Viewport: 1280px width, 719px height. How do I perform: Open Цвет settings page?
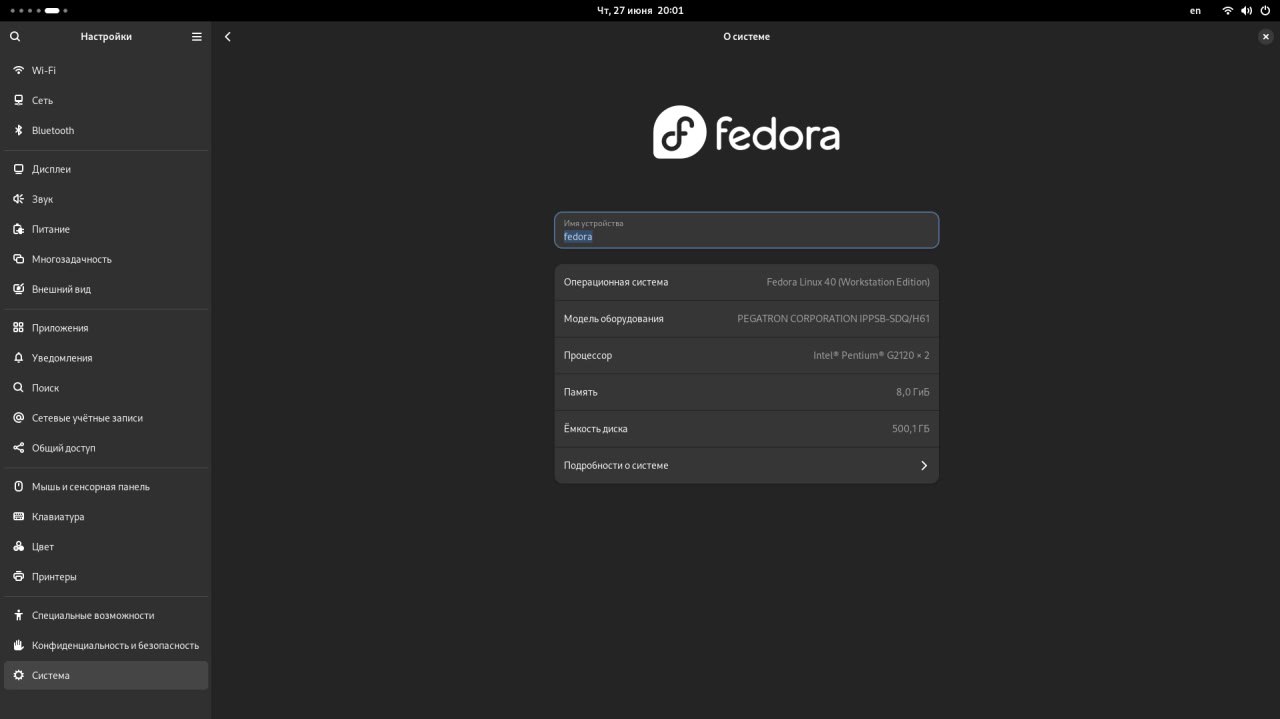[x=106, y=547]
